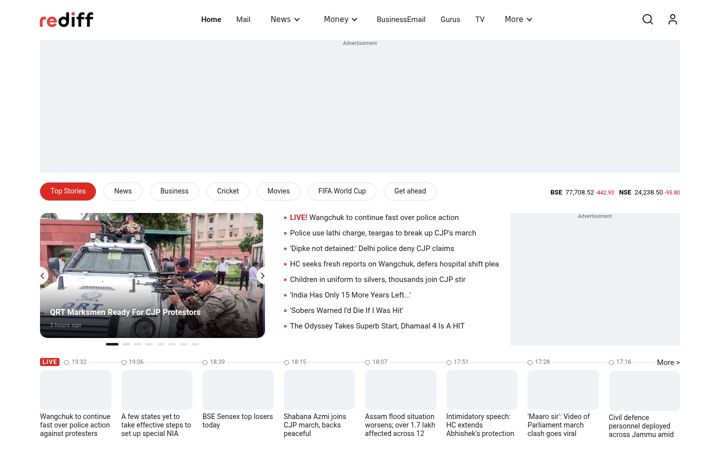720x450 pixels.
Task: Open TV in navigation bar
Action: (480, 19)
